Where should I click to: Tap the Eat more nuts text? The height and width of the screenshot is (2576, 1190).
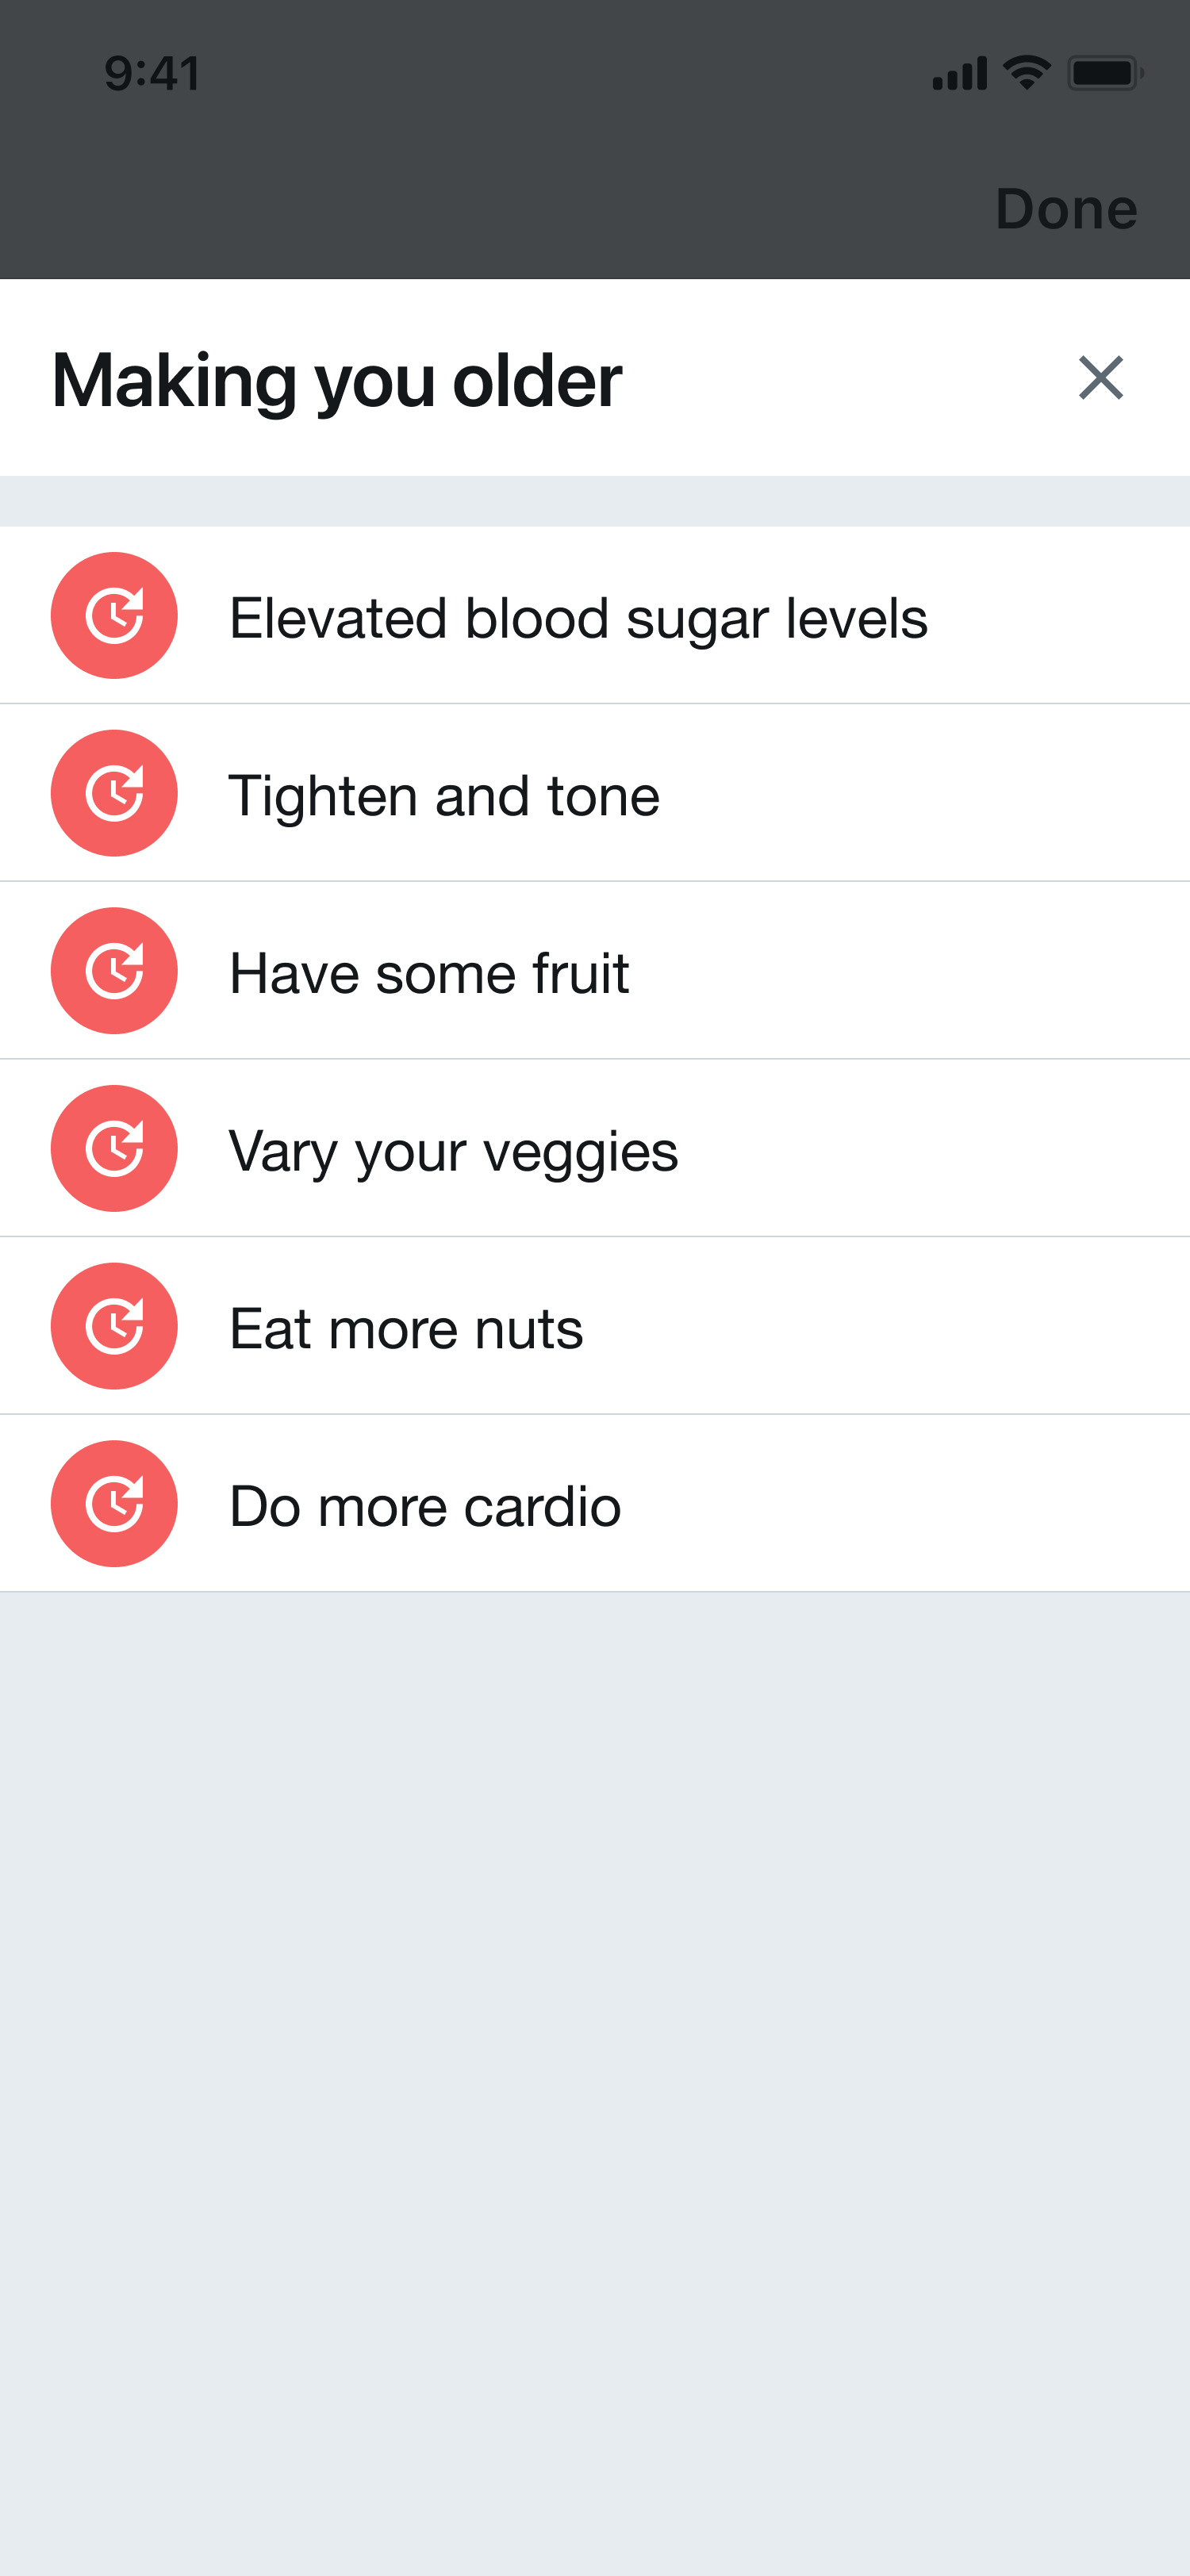(406, 1329)
